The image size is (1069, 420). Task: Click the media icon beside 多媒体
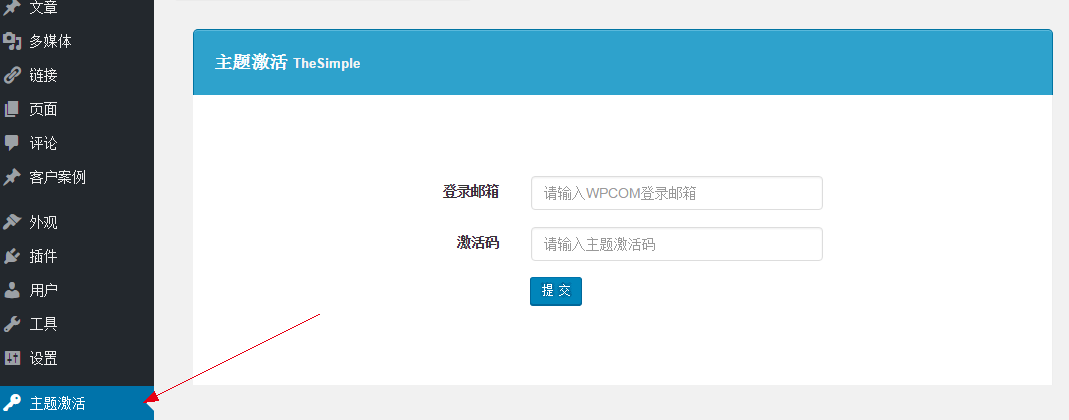coord(12,41)
